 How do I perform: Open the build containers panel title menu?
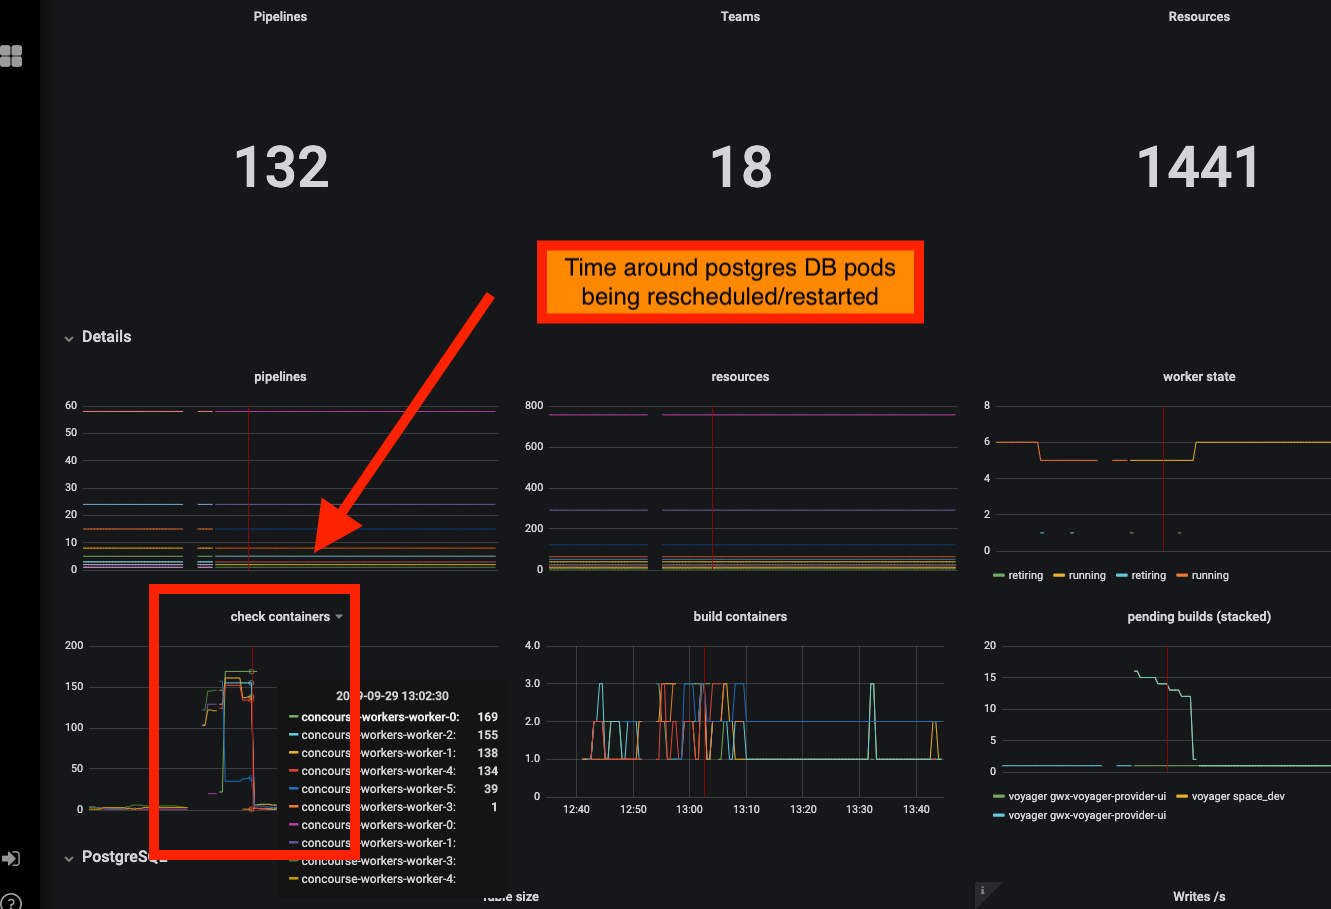click(x=740, y=616)
